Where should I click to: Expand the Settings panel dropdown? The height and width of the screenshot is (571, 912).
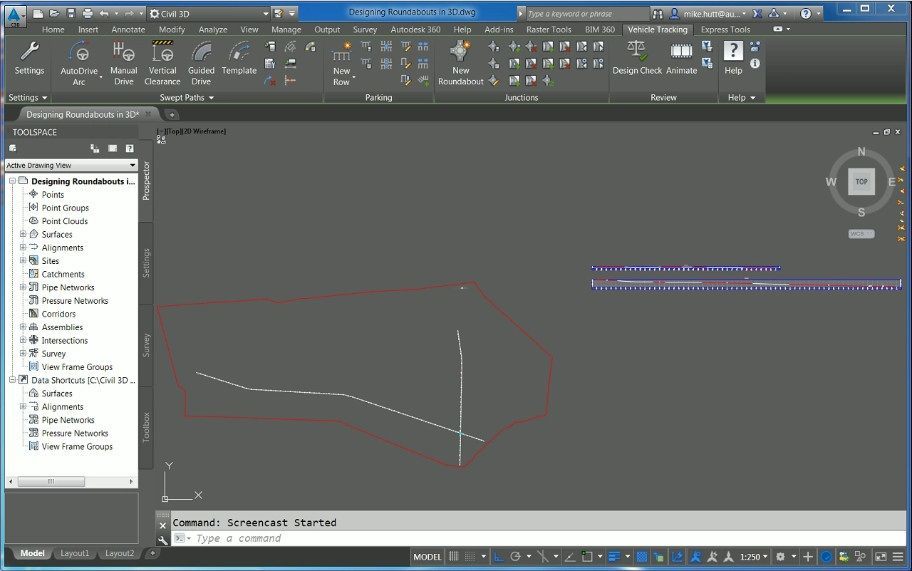[28, 98]
